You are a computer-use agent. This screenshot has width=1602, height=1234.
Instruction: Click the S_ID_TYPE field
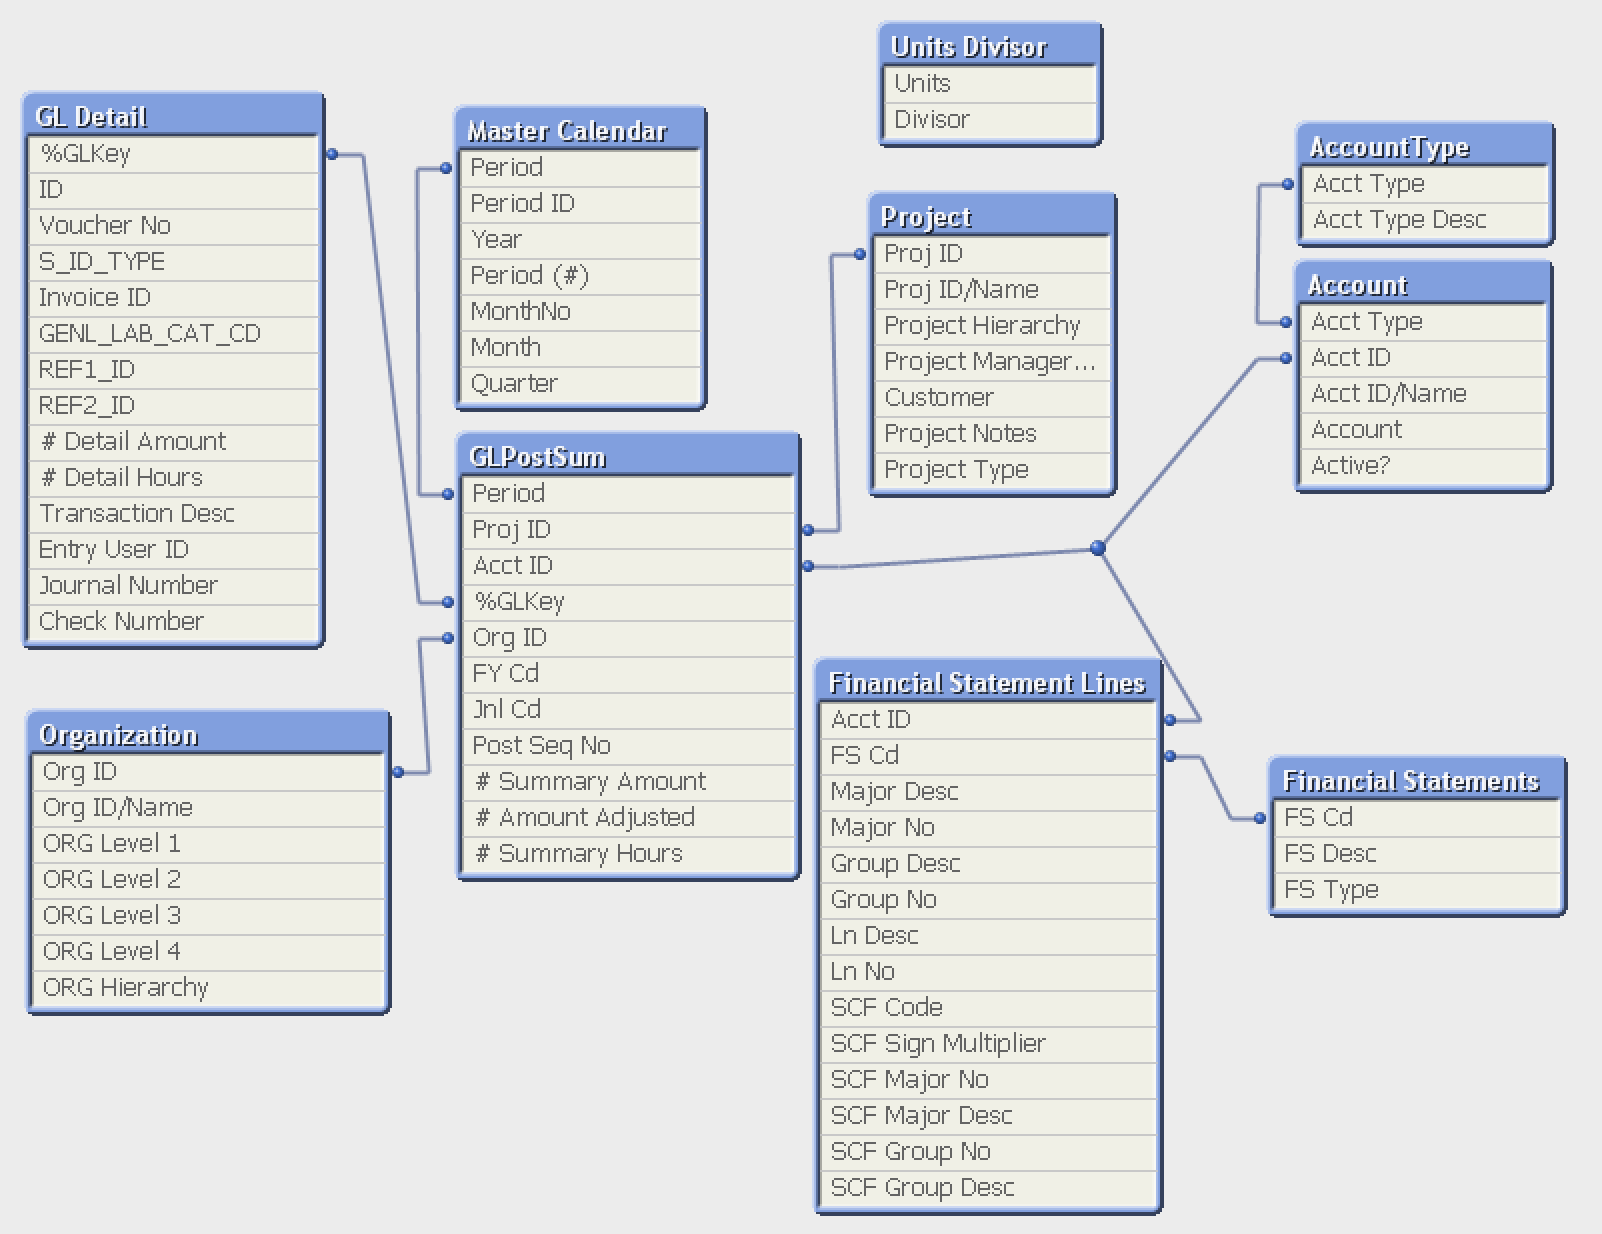tap(172, 262)
